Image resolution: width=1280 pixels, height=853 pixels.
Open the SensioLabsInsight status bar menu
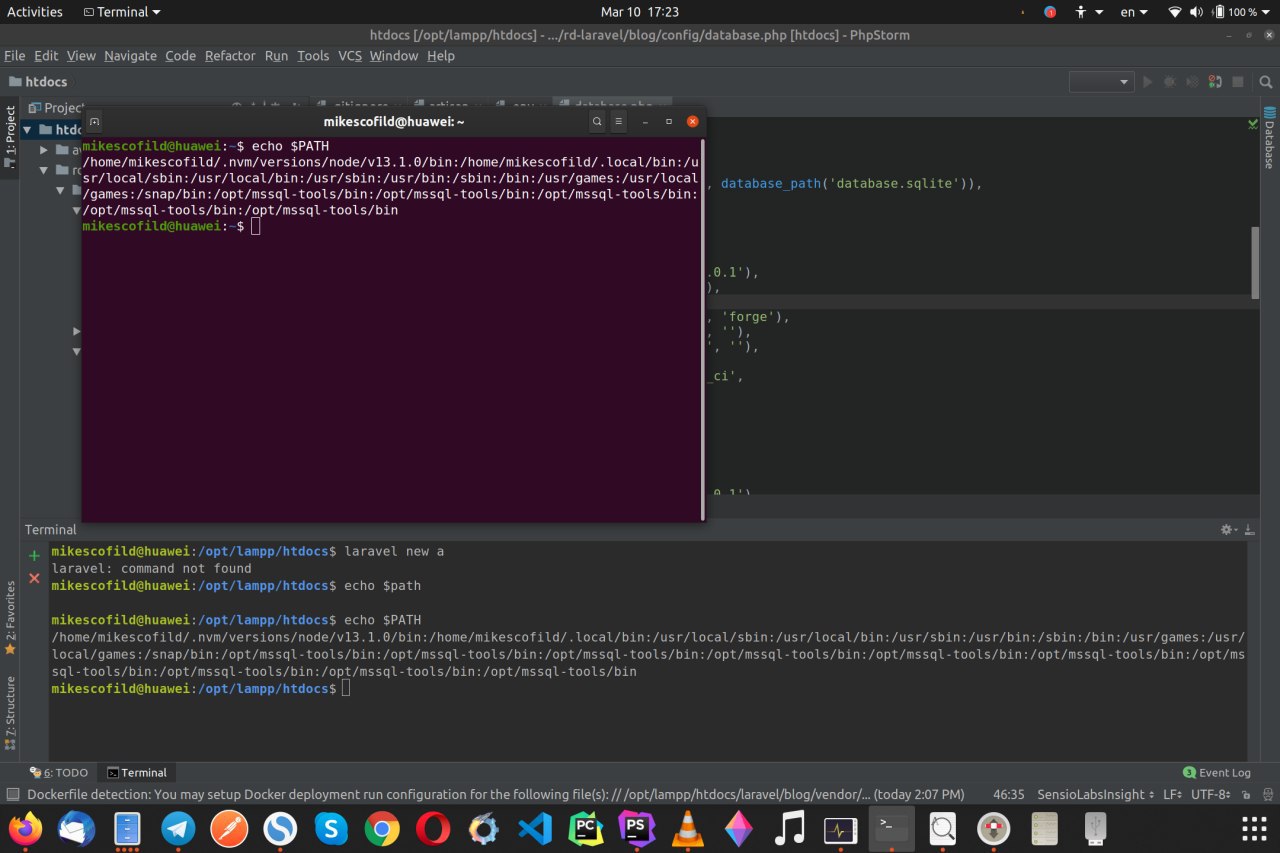[x=1096, y=794]
